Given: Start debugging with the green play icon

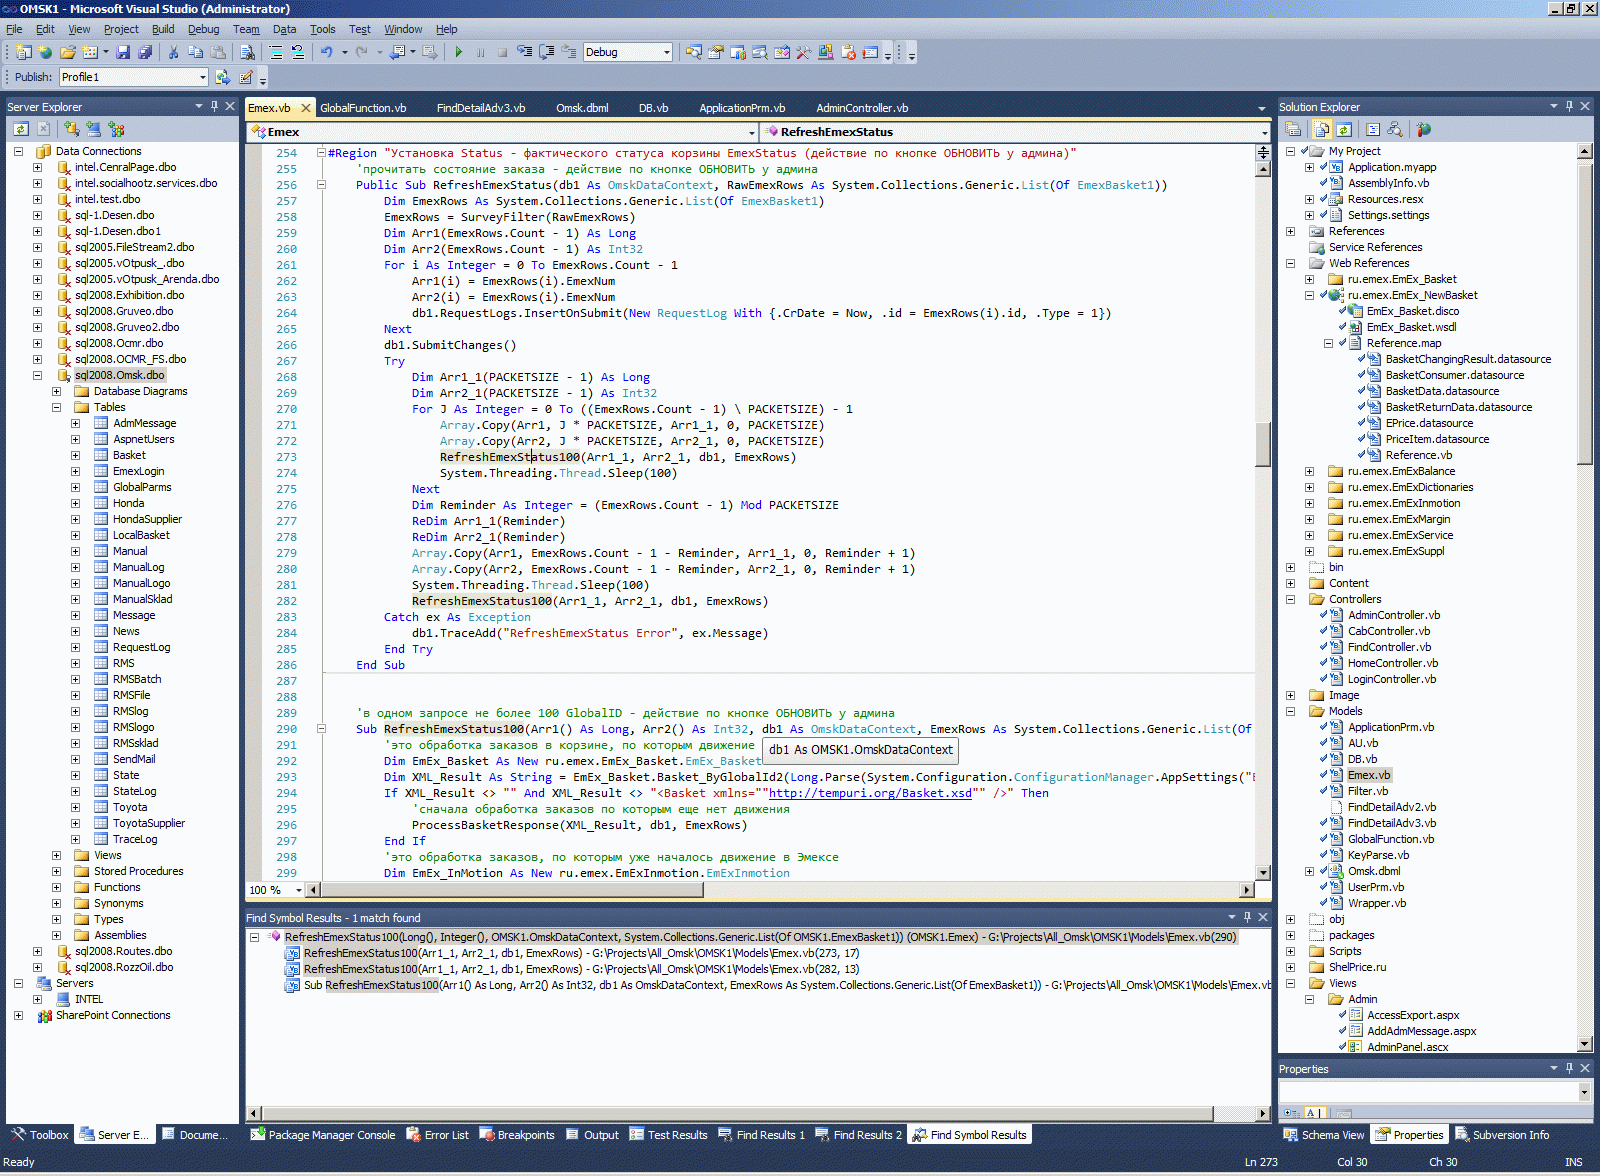Looking at the screenshot, I should (x=458, y=52).
